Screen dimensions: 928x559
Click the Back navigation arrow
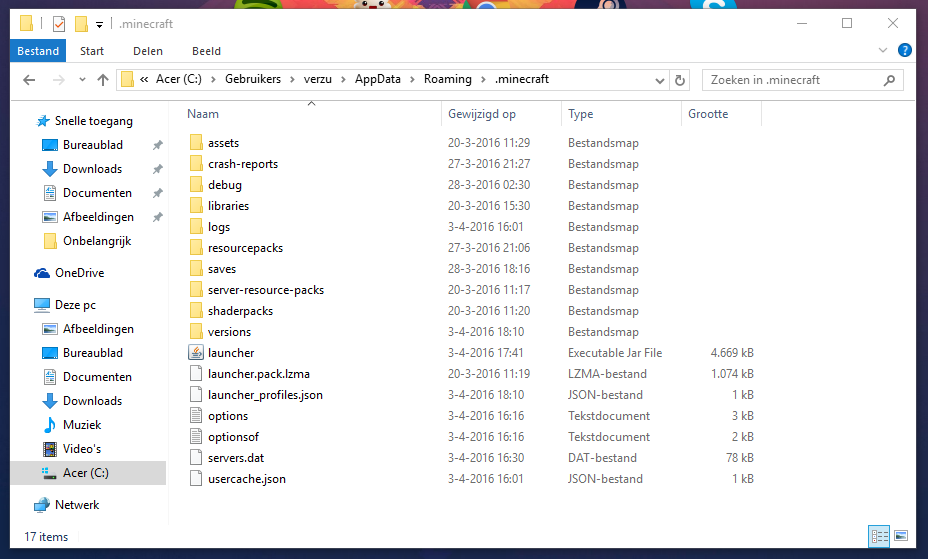pyautogui.click(x=29, y=80)
